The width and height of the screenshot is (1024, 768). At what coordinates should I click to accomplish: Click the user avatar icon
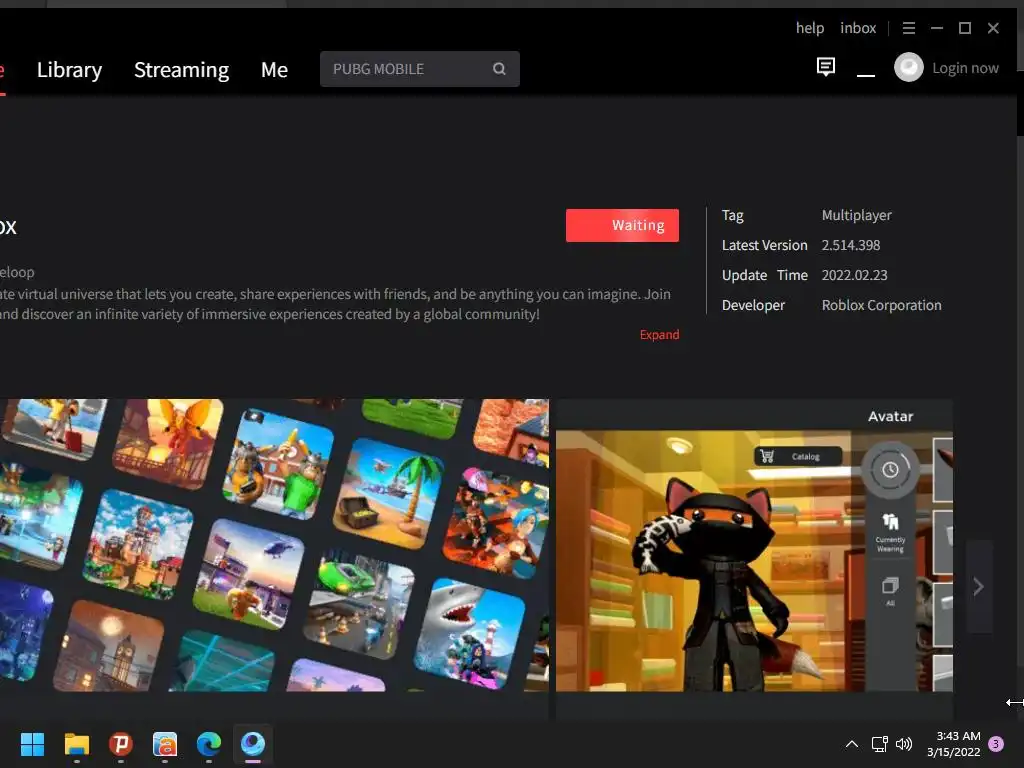(x=908, y=67)
